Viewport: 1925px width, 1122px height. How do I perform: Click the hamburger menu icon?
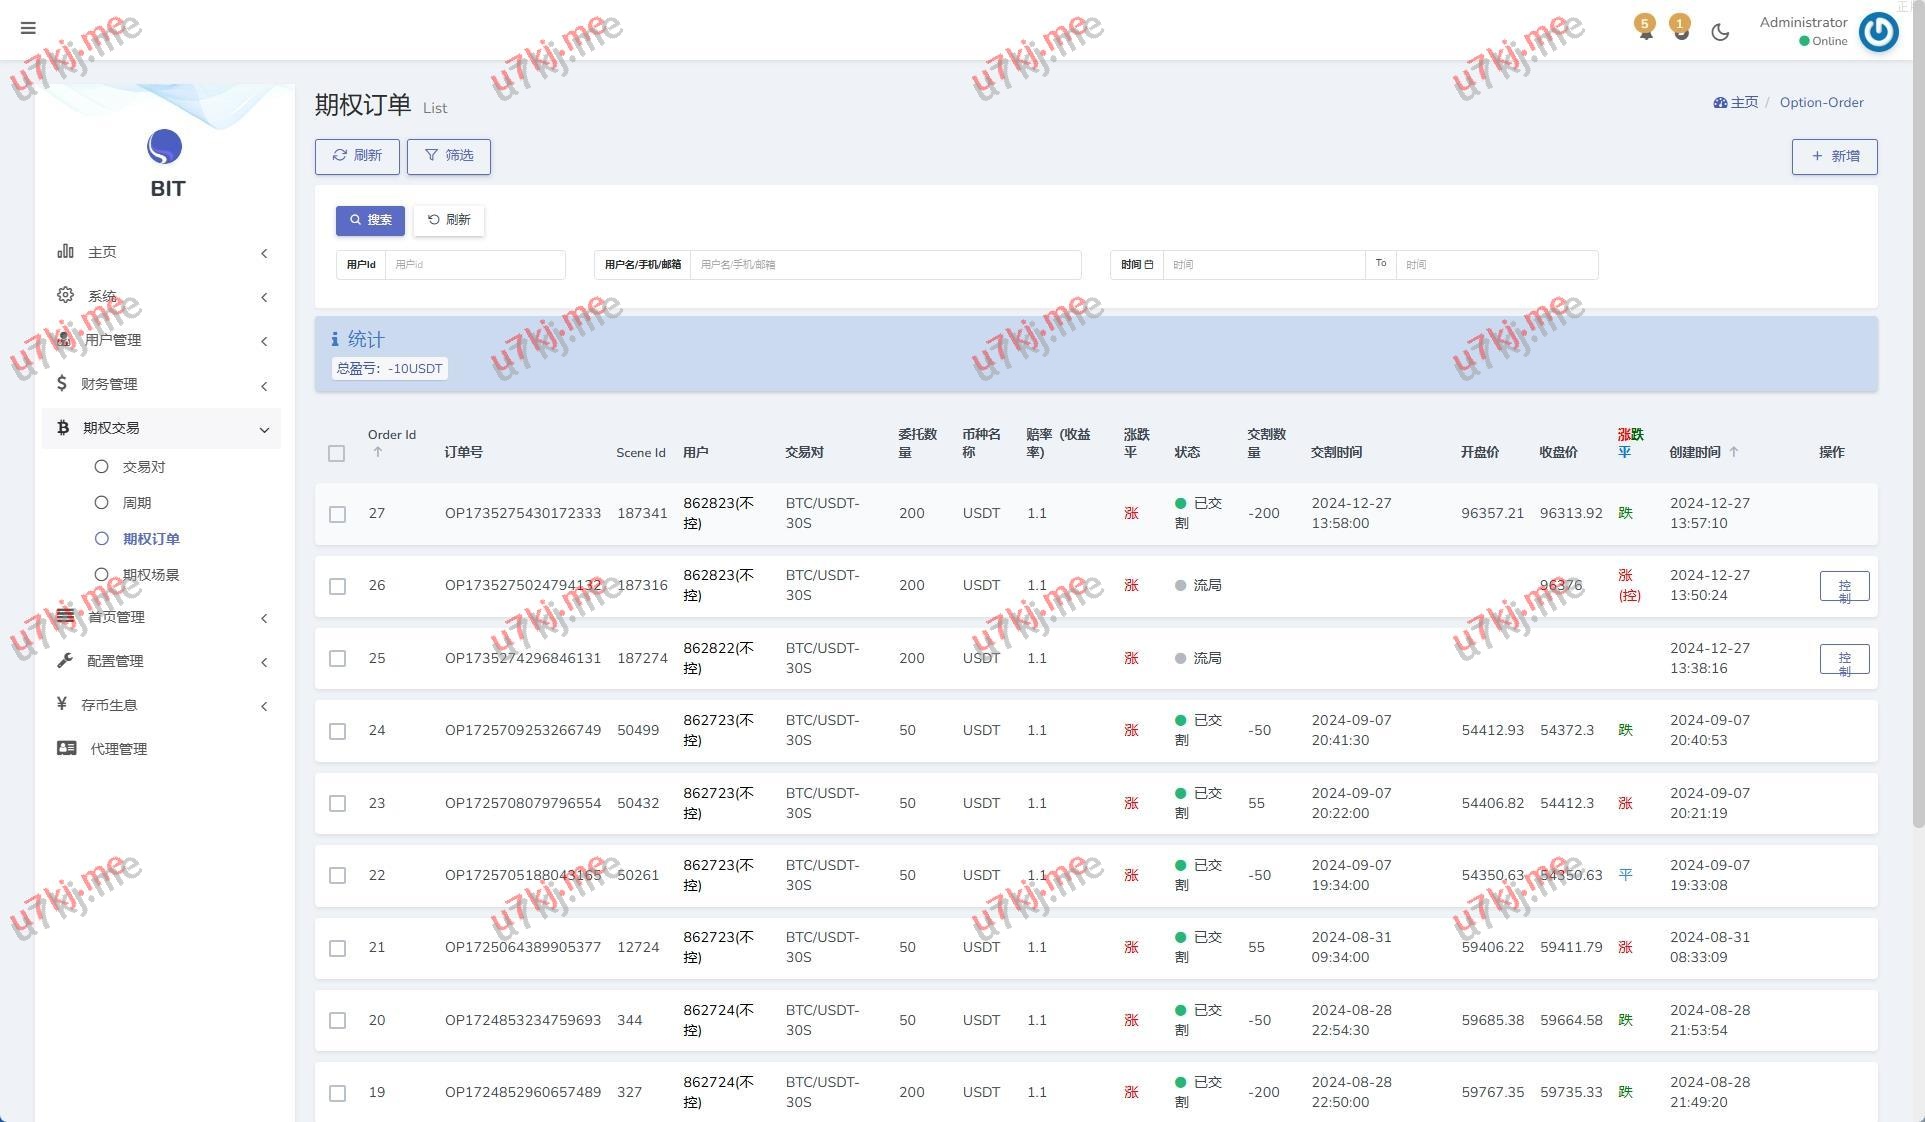pyautogui.click(x=28, y=28)
